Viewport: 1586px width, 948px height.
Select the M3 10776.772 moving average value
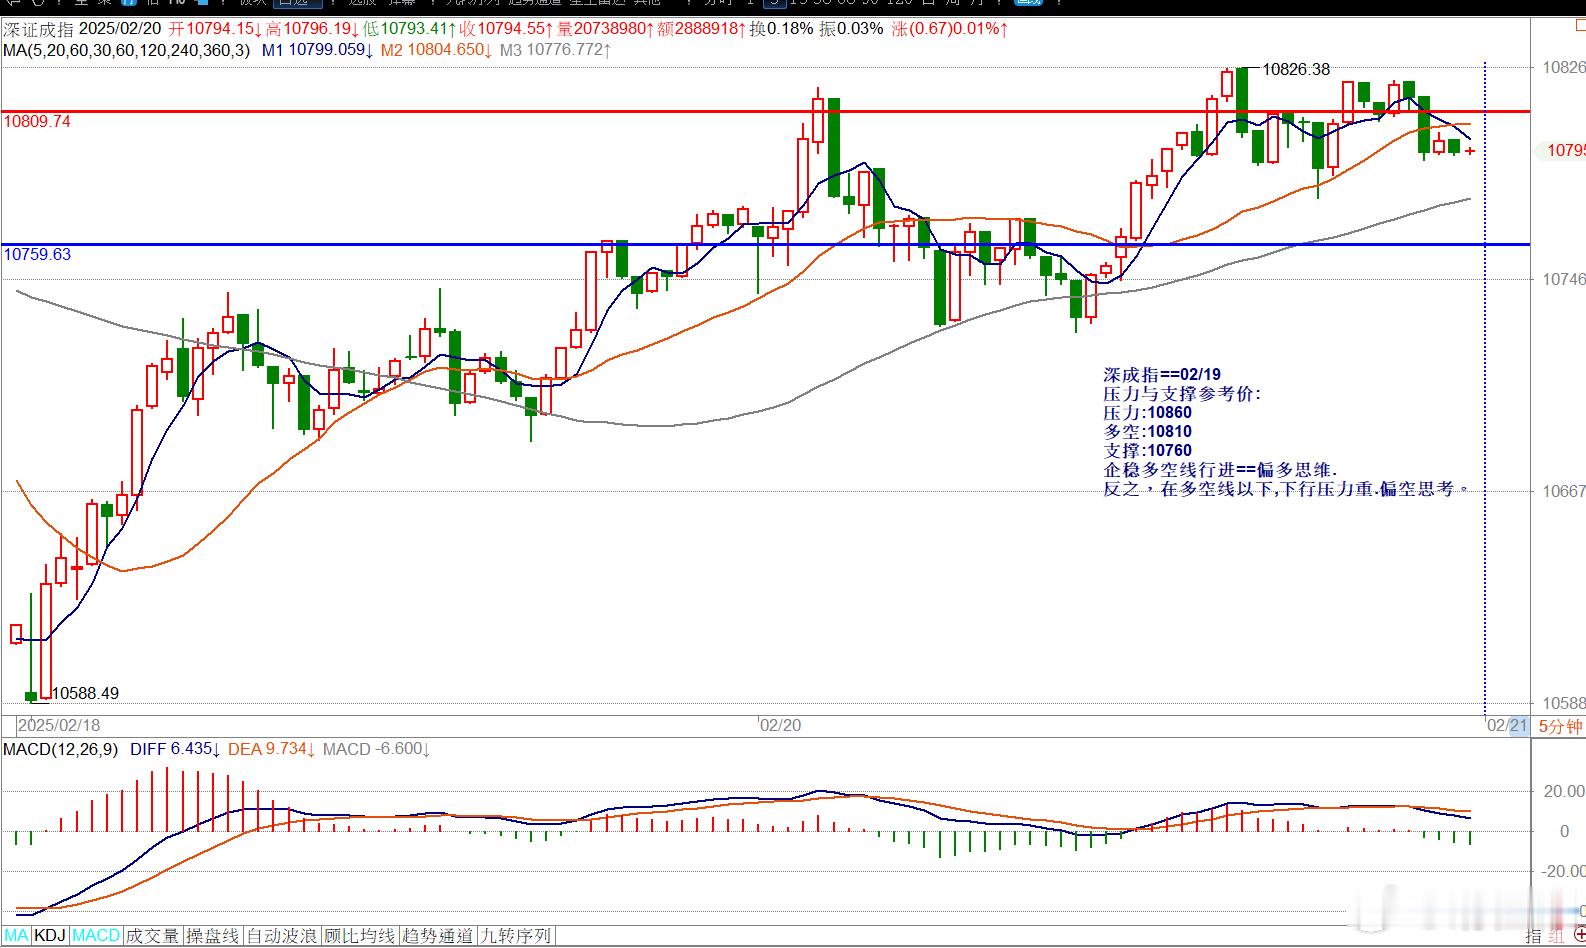556,49
